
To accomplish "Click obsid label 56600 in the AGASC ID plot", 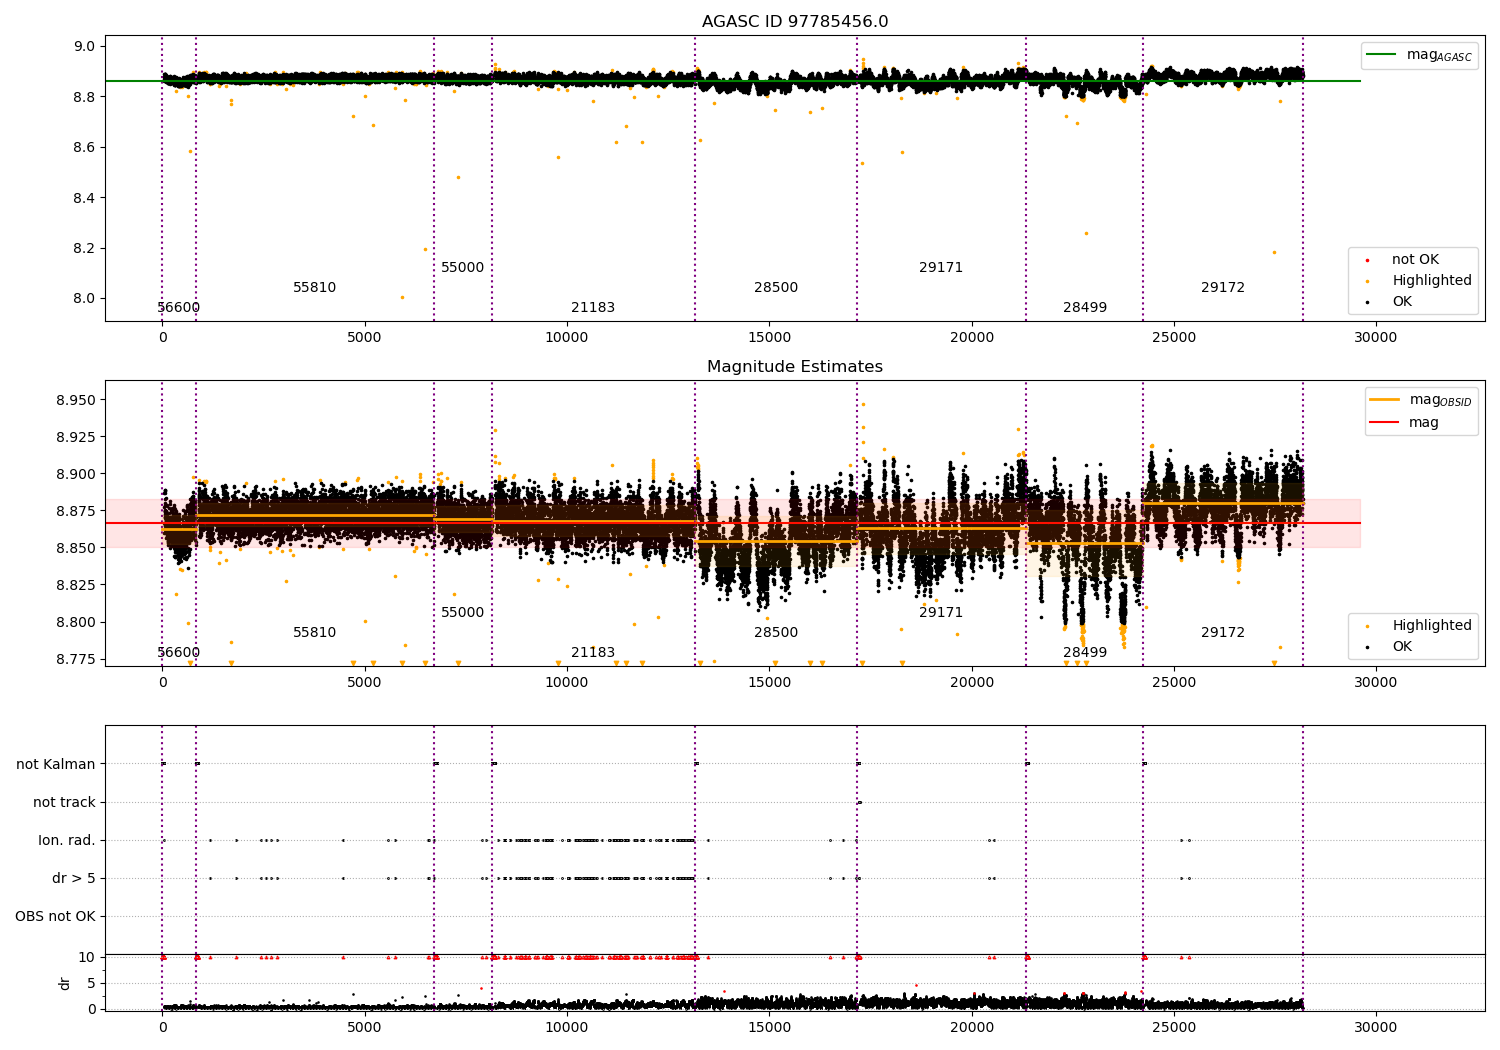I will point(179,308).
